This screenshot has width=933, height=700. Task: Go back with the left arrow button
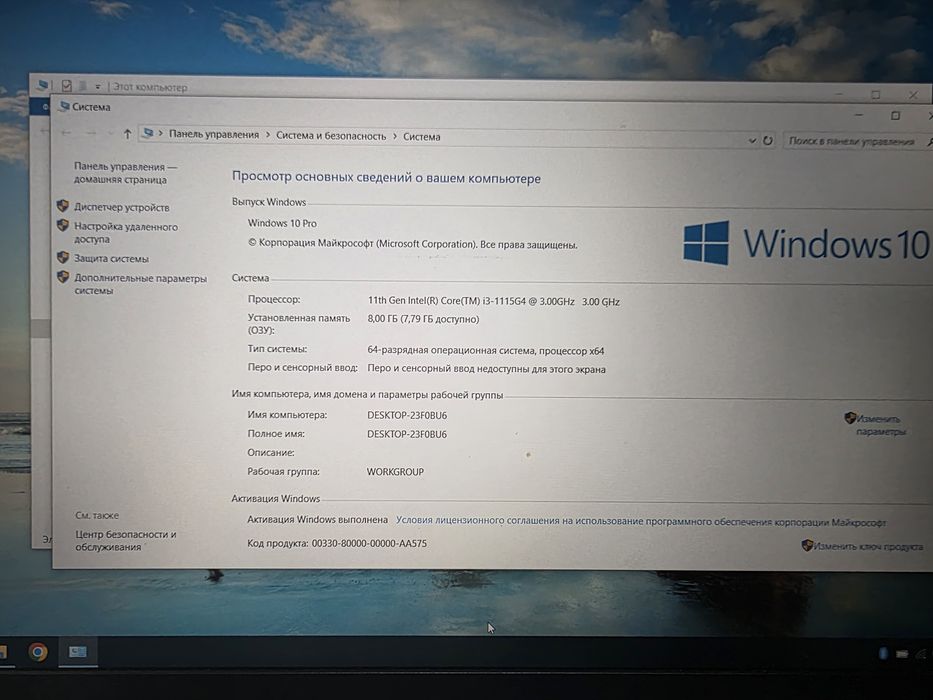click(66, 133)
